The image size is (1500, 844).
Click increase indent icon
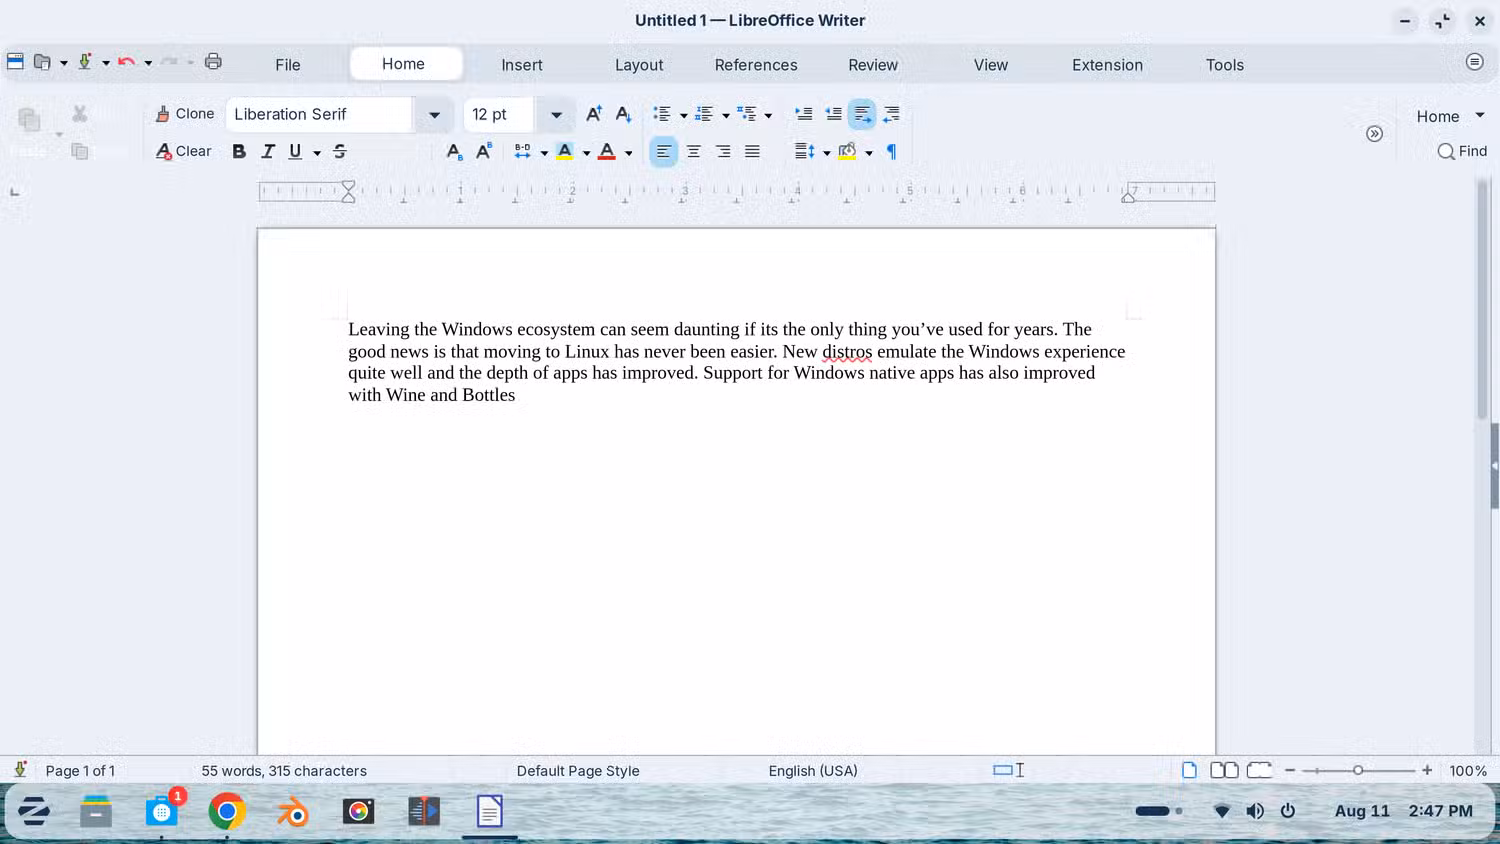coord(803,114)
